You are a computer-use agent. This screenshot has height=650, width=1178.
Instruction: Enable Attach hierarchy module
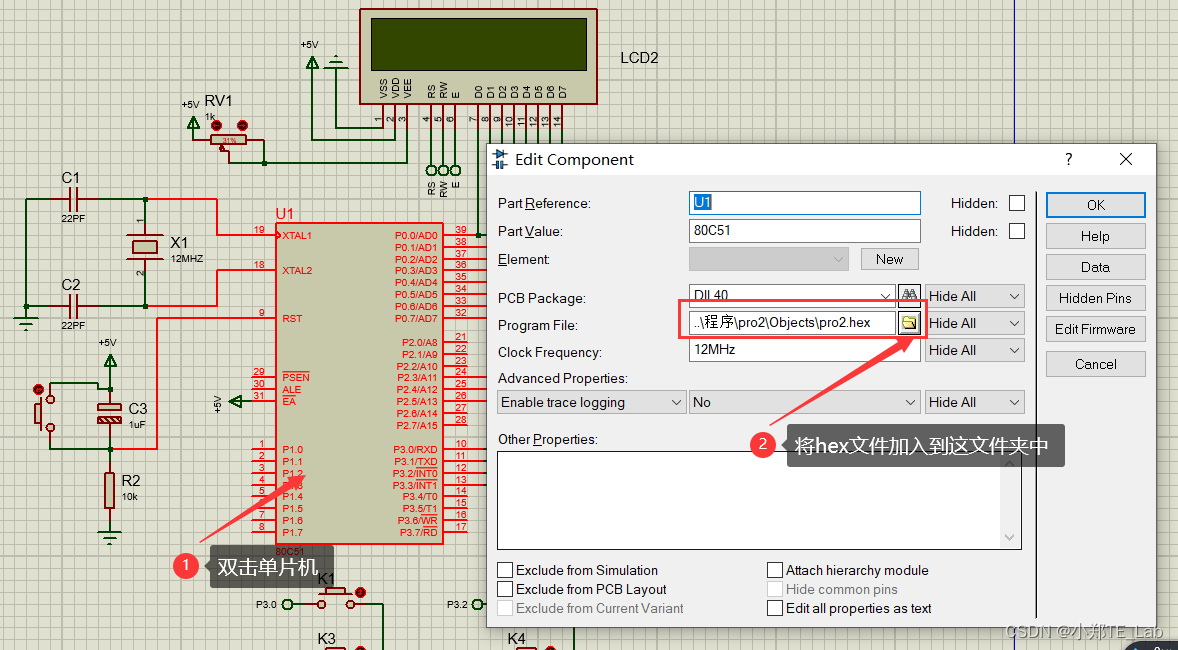775,570
